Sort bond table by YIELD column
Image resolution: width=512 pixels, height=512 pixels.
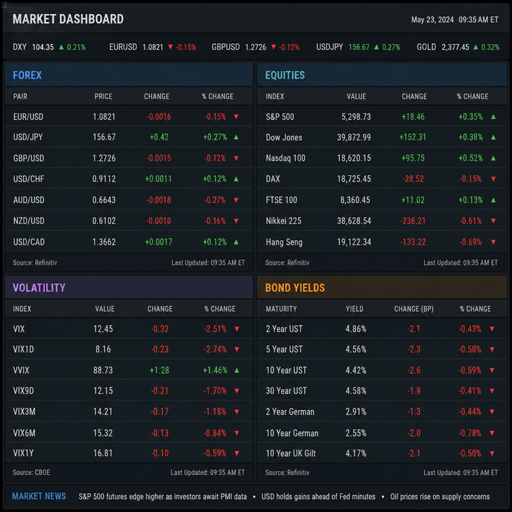coord(355,309)
